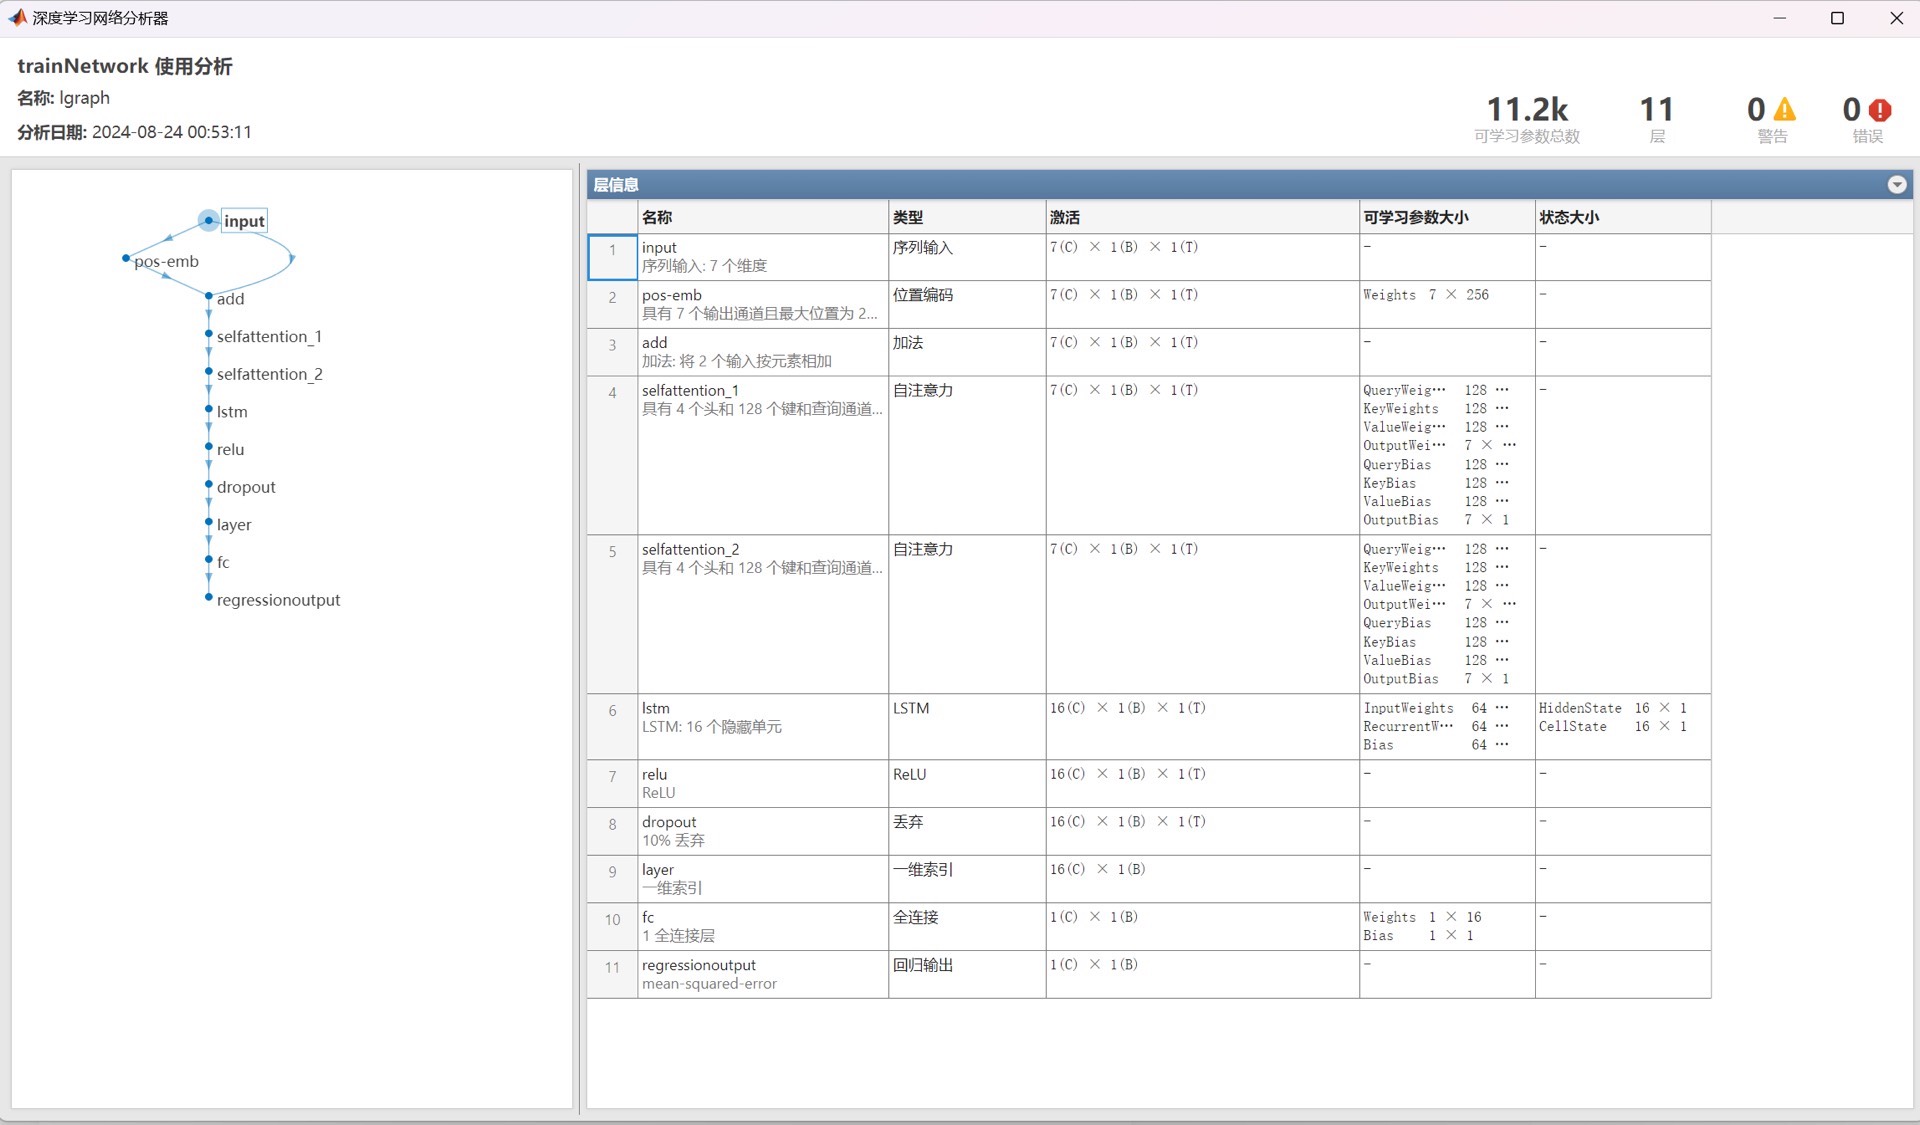The width and height of the screenshot is (1920, 1125).
Task: Click regressionoutput node in graph
Action: pos(278,600)
